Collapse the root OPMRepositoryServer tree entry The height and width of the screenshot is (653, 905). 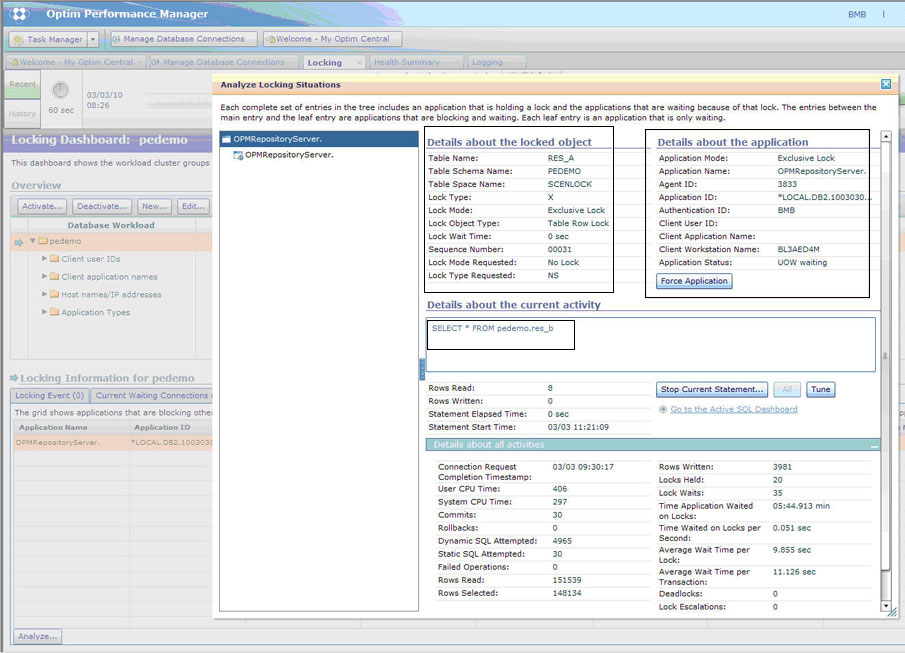227,139
